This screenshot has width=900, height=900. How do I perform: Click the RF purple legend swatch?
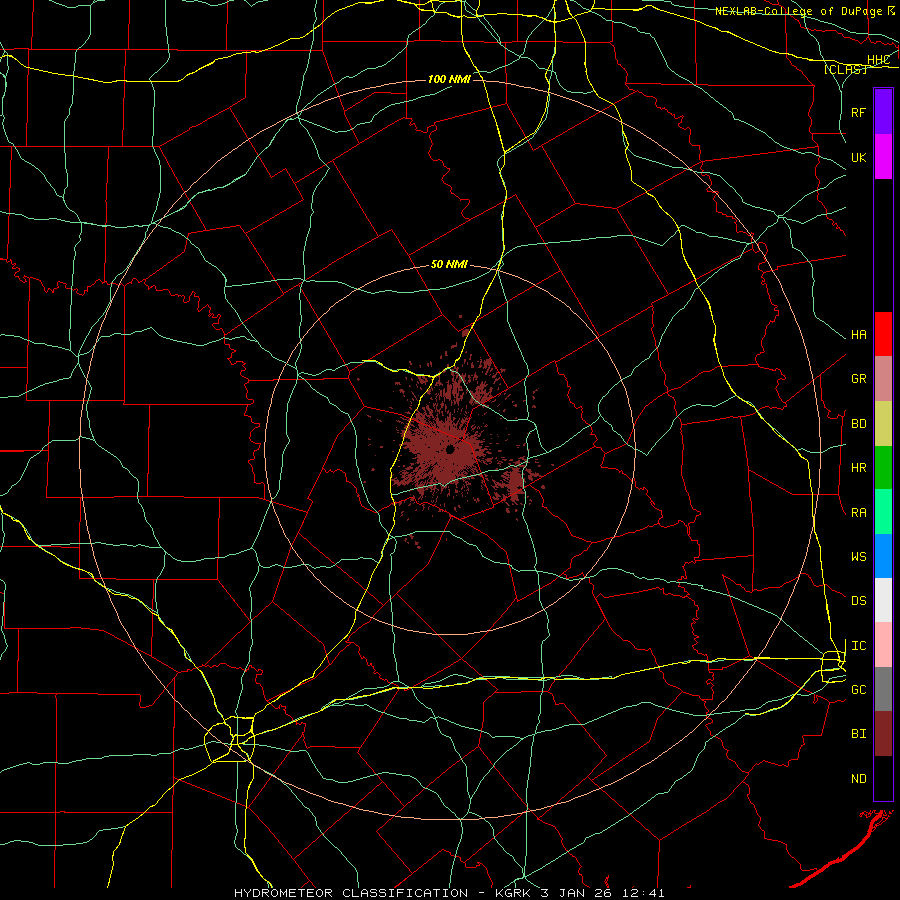click(883, 112)
